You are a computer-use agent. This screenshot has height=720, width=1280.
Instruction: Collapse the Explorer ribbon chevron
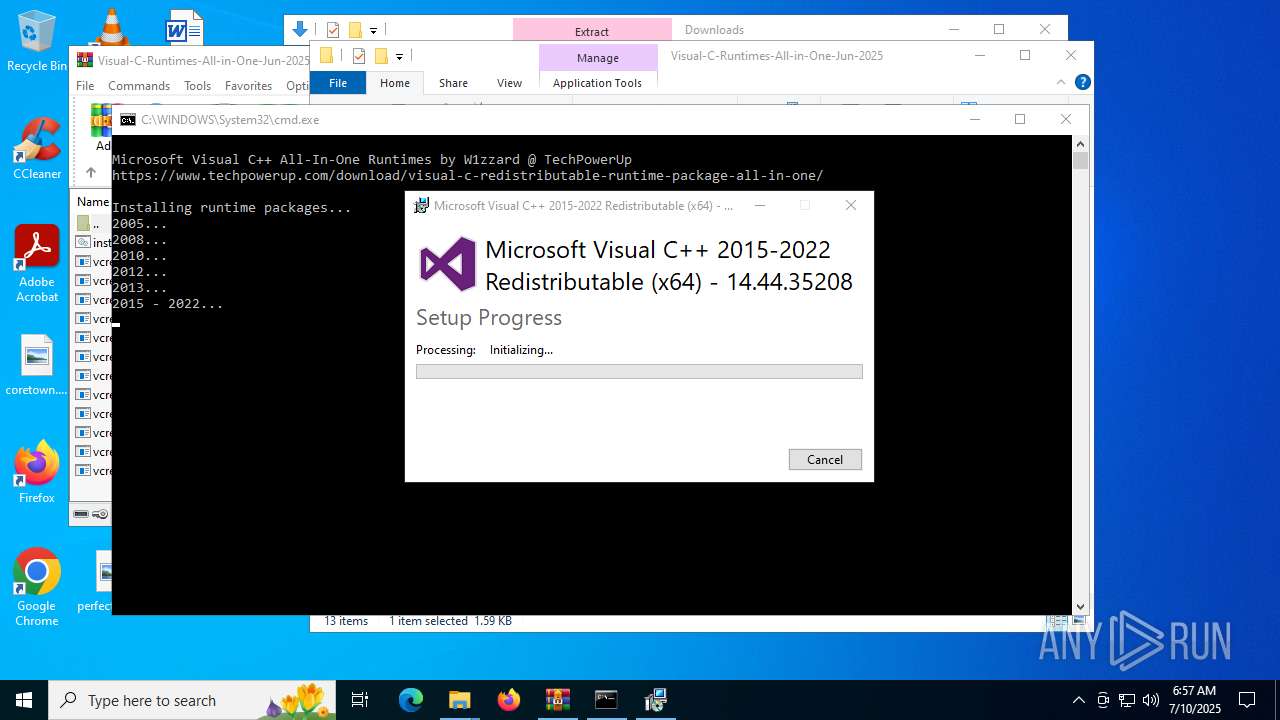point(1061,82)
